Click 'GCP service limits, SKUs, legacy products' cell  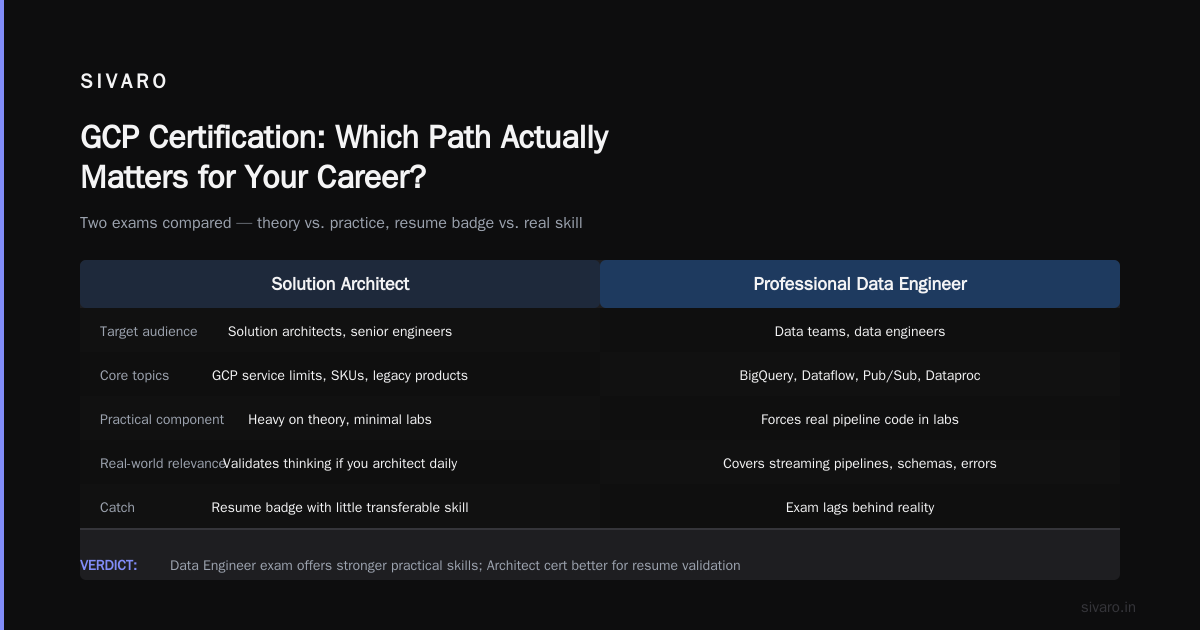[x=340, y=375]
